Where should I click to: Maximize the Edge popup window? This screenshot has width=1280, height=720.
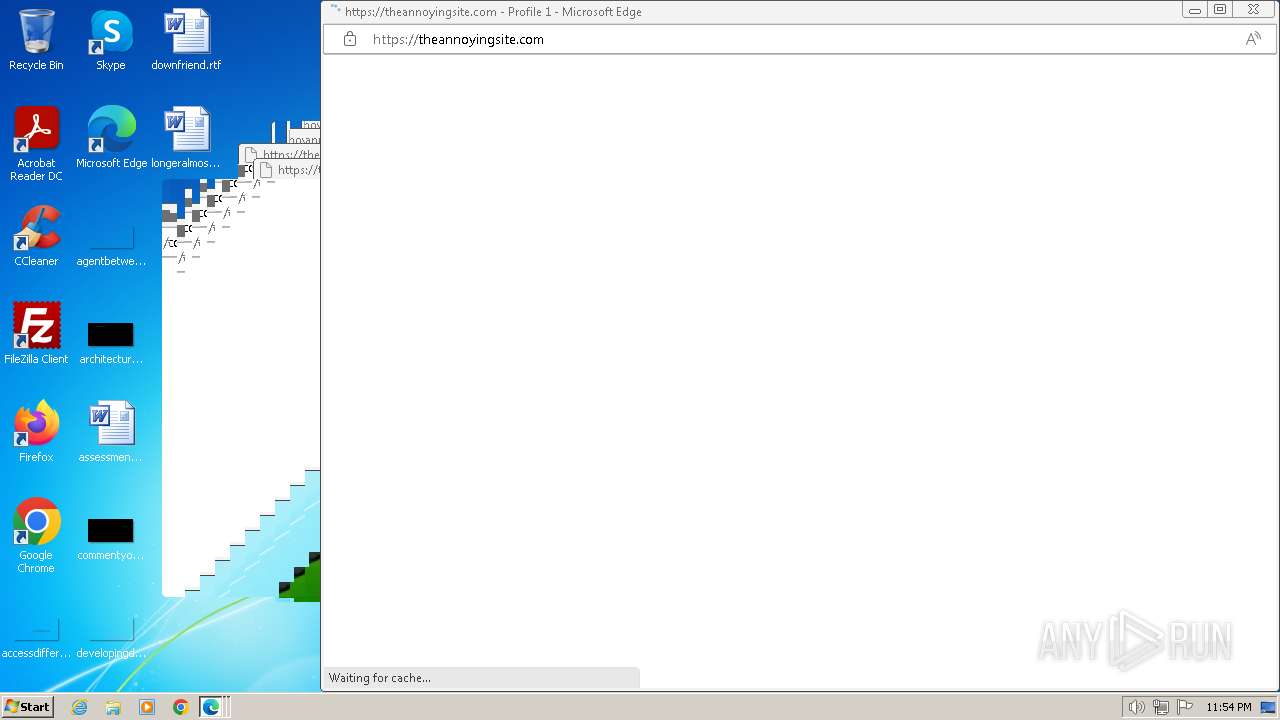(x=1220, y=10)
